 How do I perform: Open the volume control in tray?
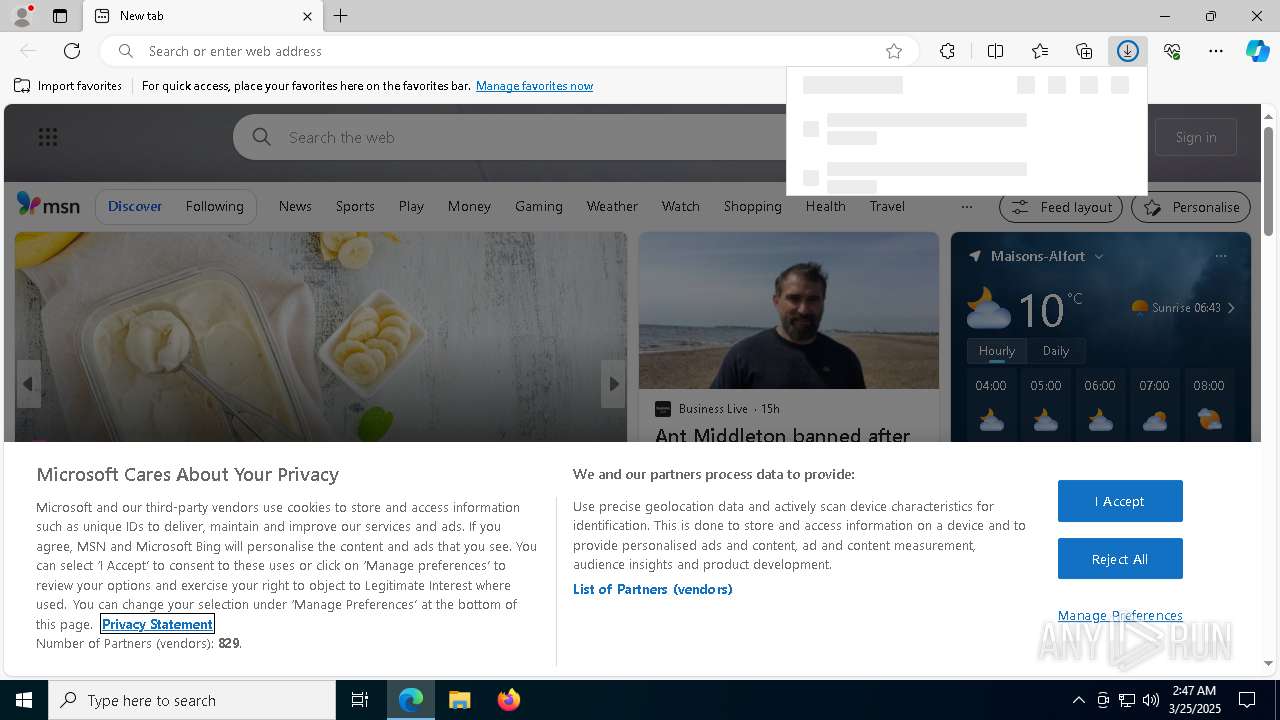[1151, 700]
